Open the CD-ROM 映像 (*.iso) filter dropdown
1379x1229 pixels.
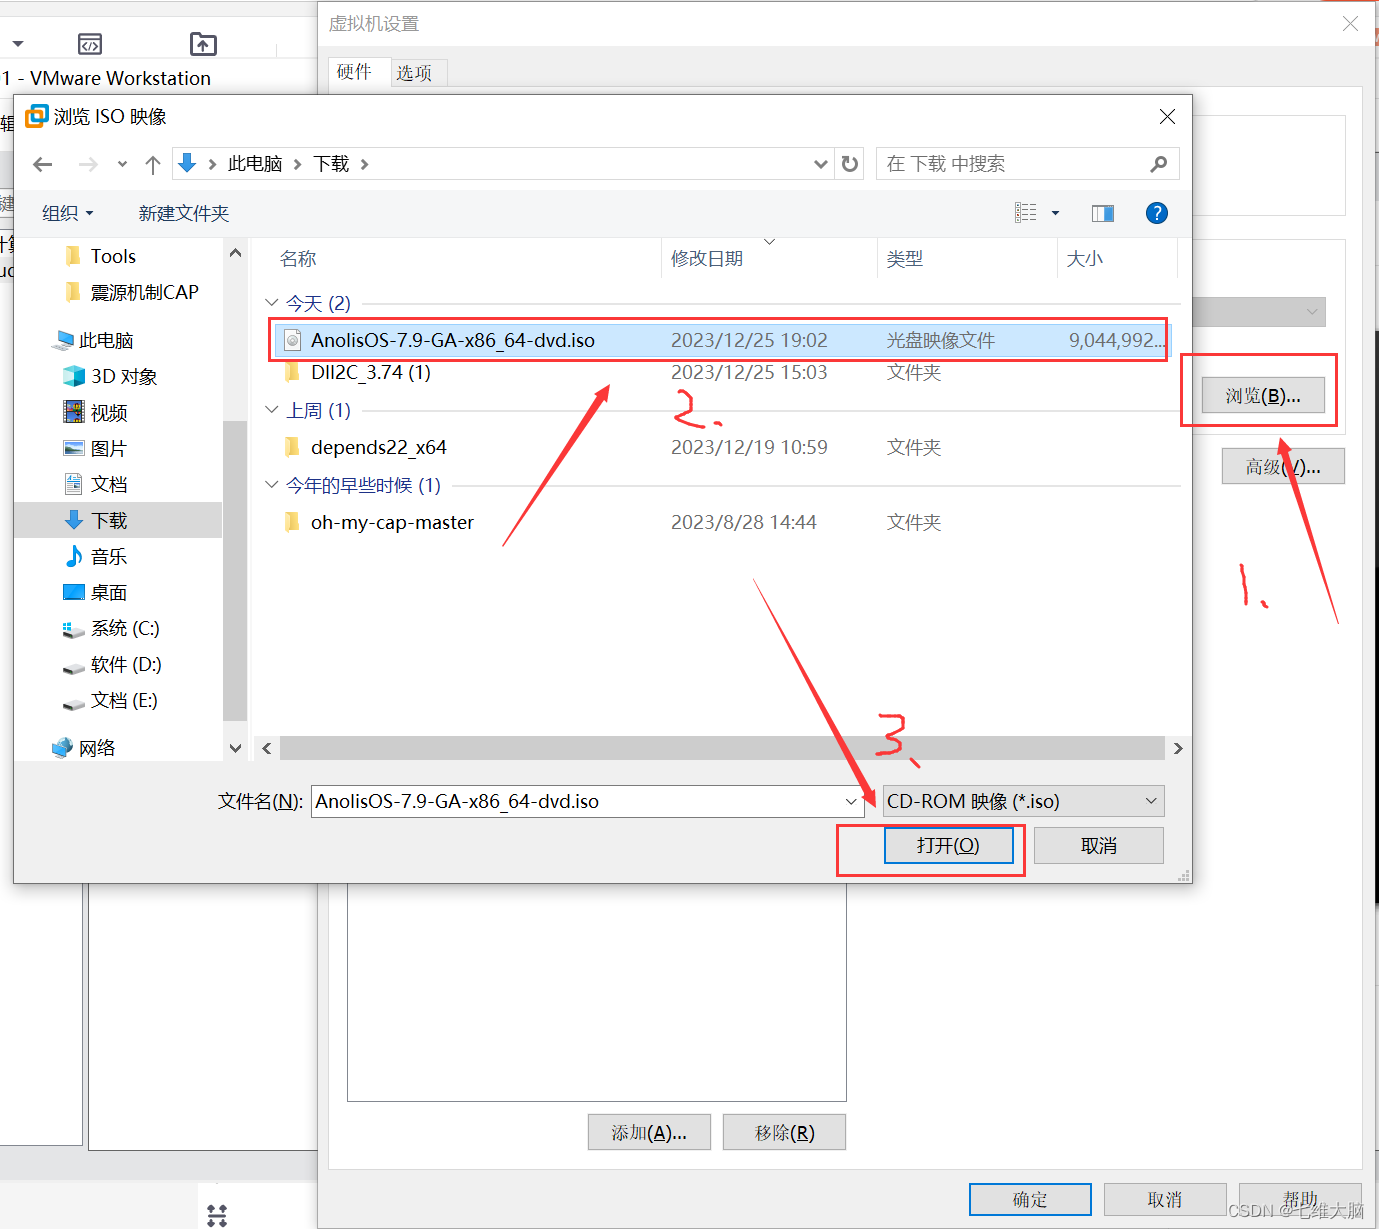pos(1024,801)
